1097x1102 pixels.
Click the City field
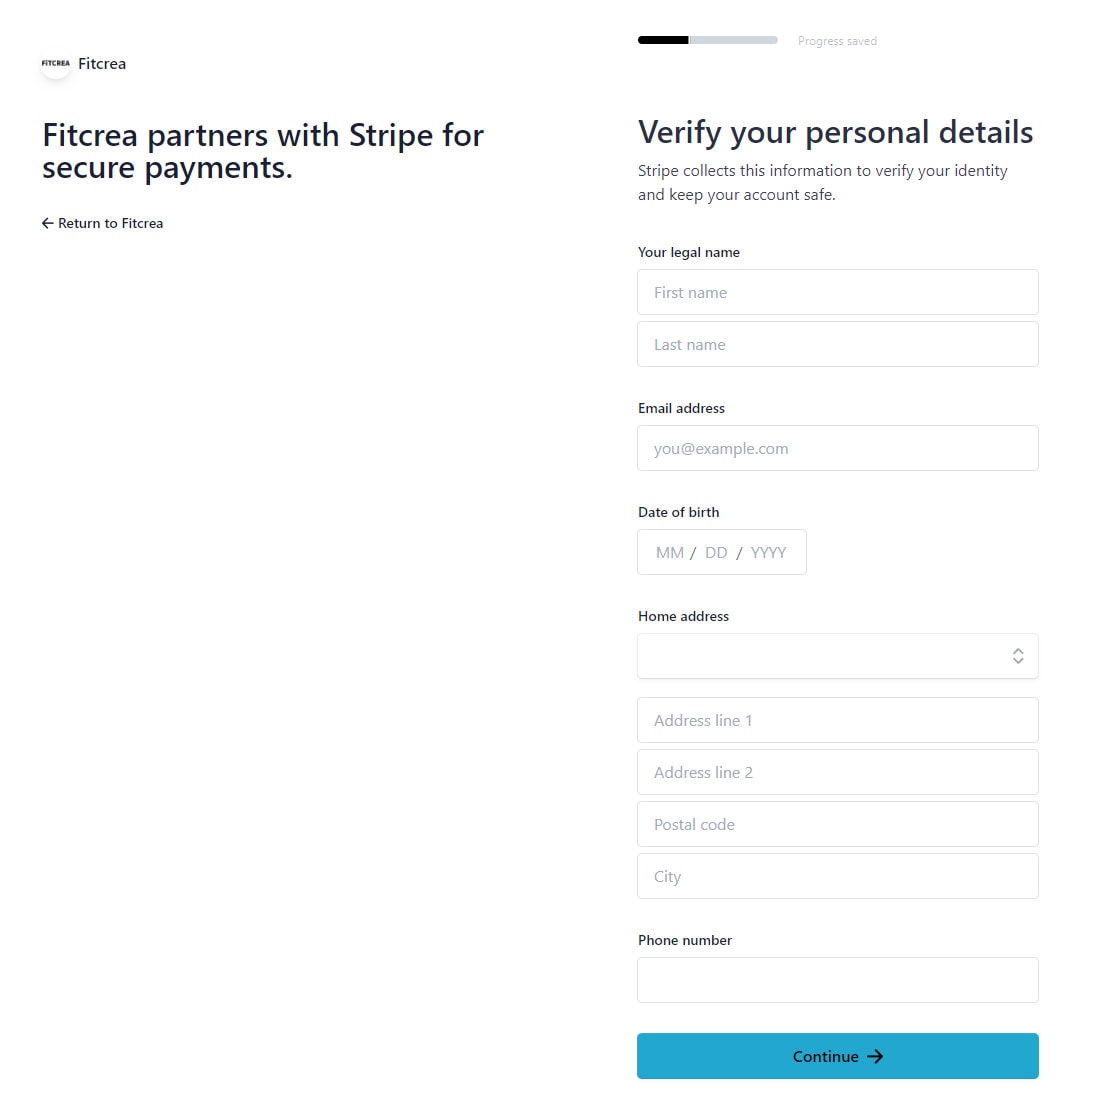click(838, 876)
